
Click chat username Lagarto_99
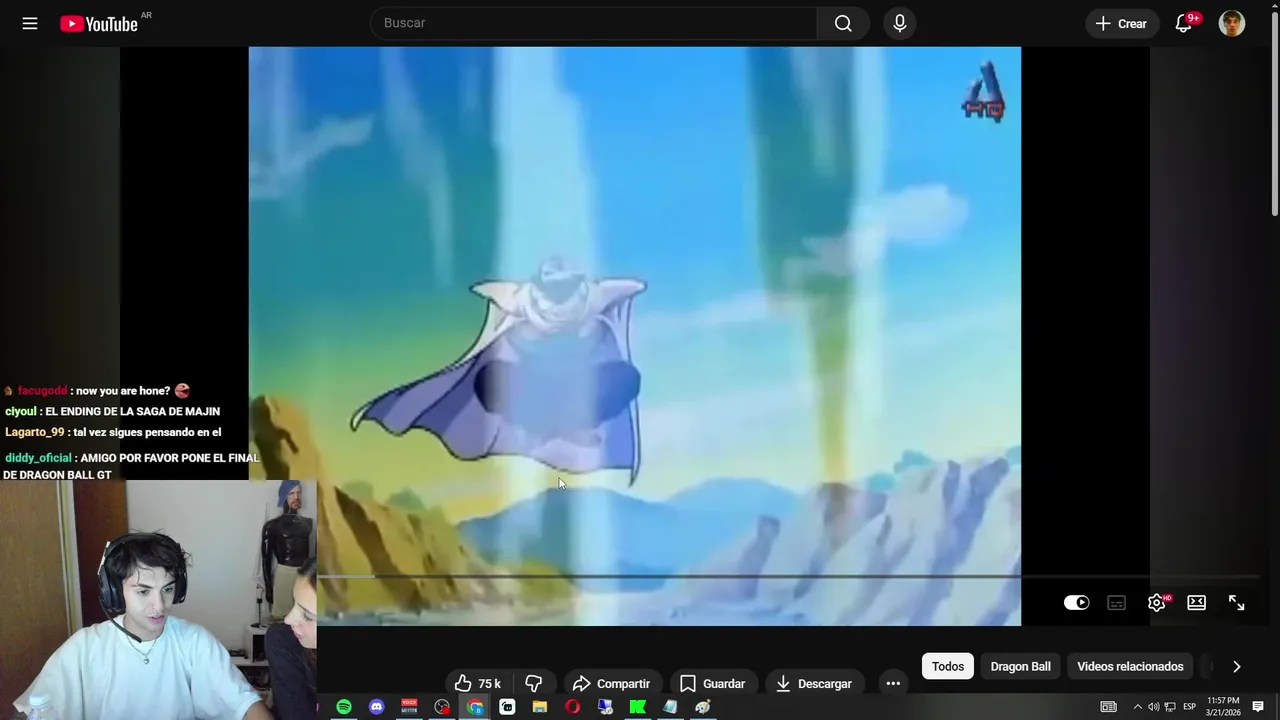(x=35, y=432)
